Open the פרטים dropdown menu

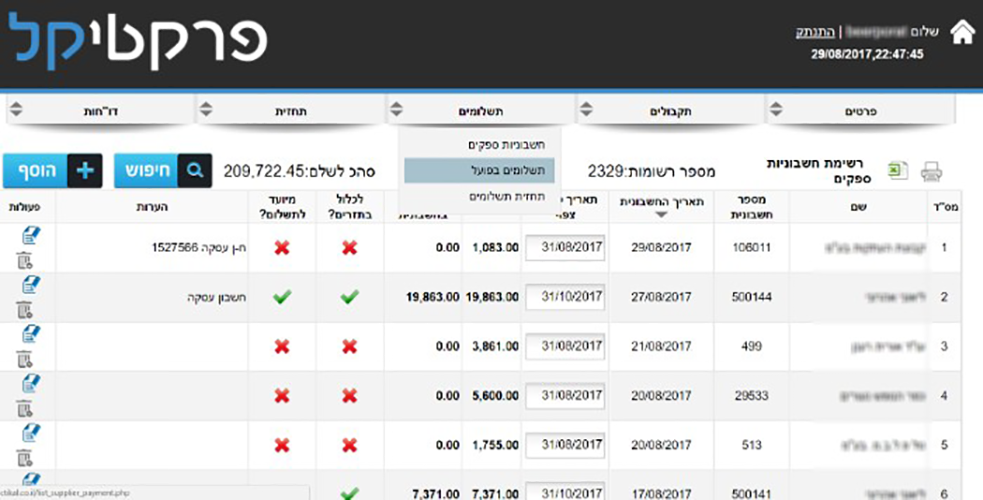tap(860, 111)
